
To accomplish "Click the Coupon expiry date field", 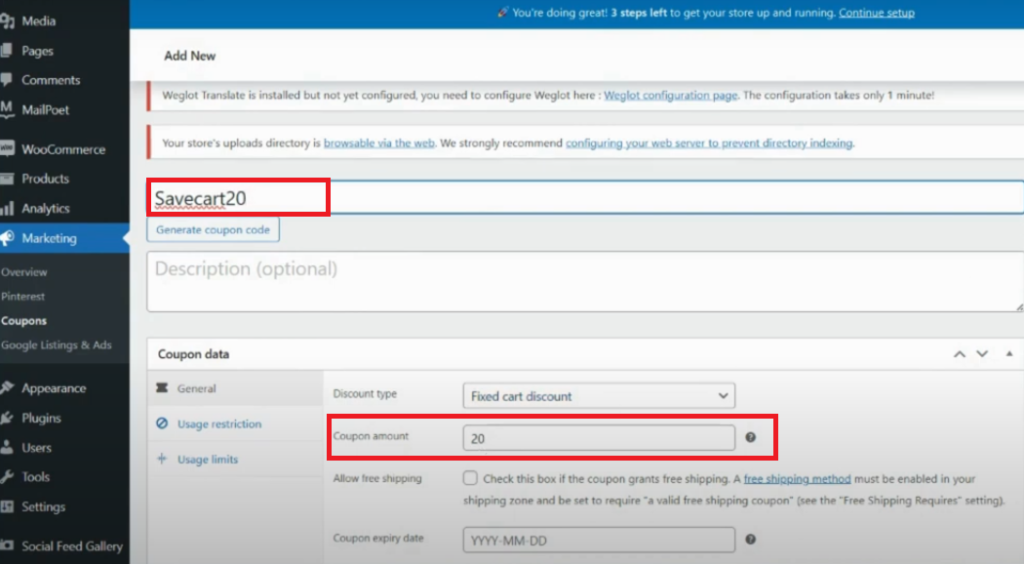I will tap(598, 539).
